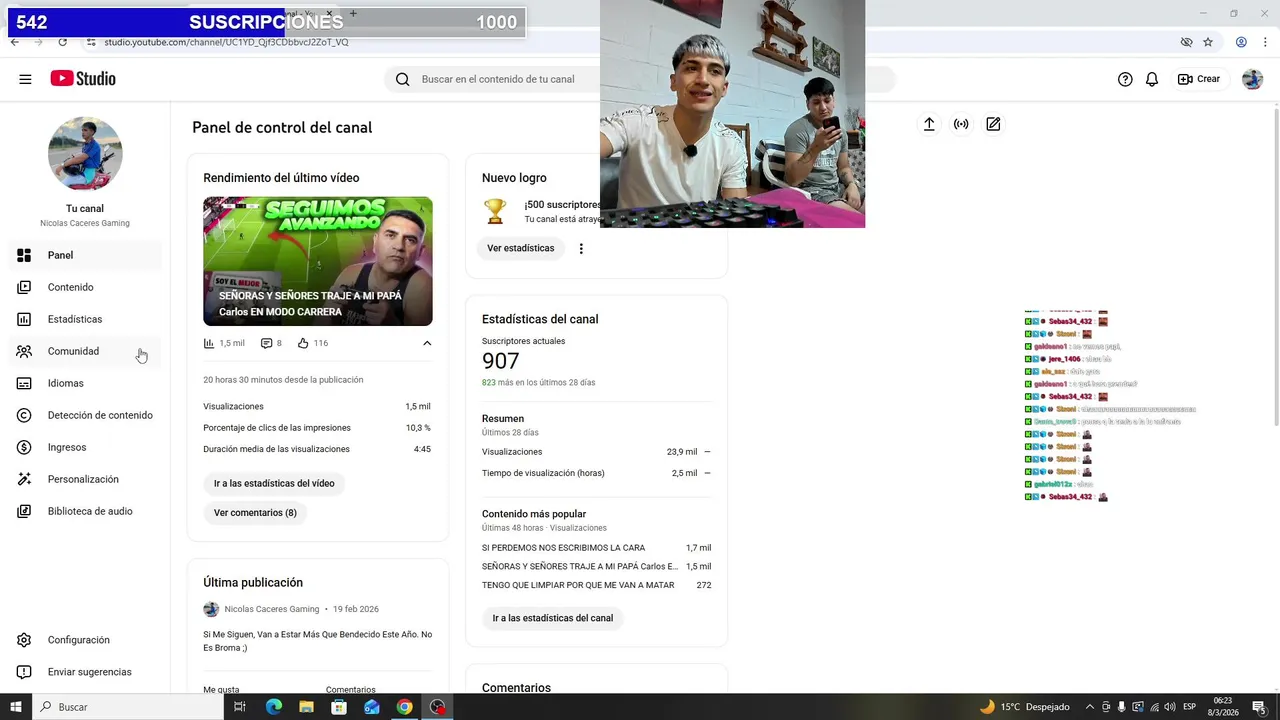This screenshot has height=720, width=1280.
Task: Click the browser address bar URL
Action: [226, 42]
